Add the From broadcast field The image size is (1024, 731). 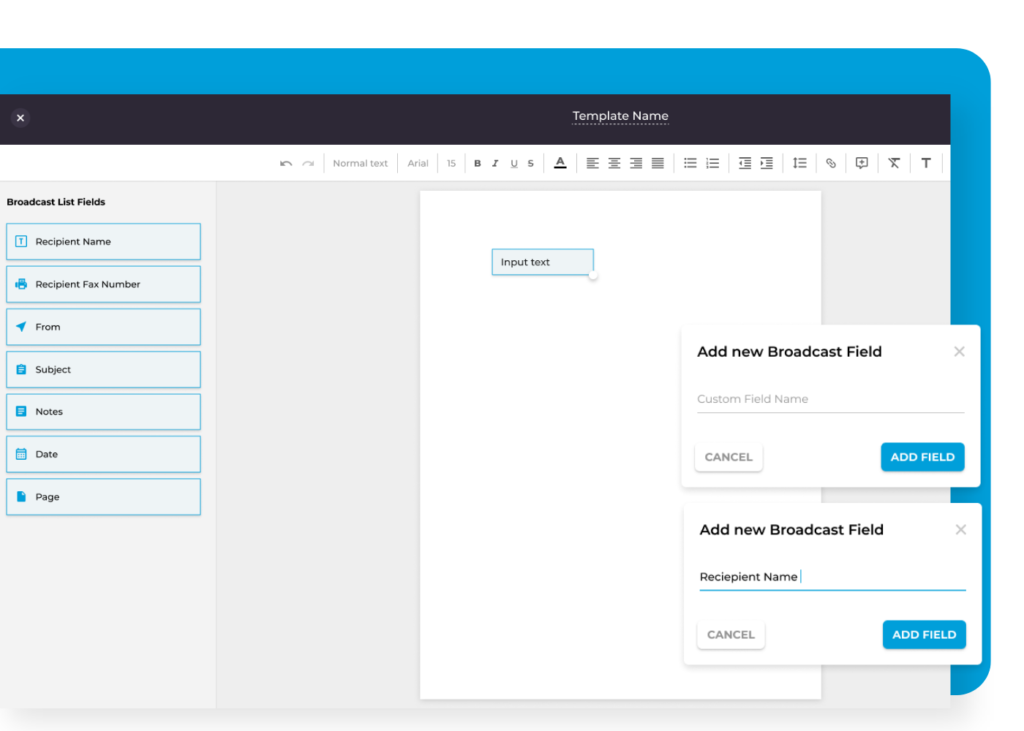pyautogui.click(x=103, y=326)
